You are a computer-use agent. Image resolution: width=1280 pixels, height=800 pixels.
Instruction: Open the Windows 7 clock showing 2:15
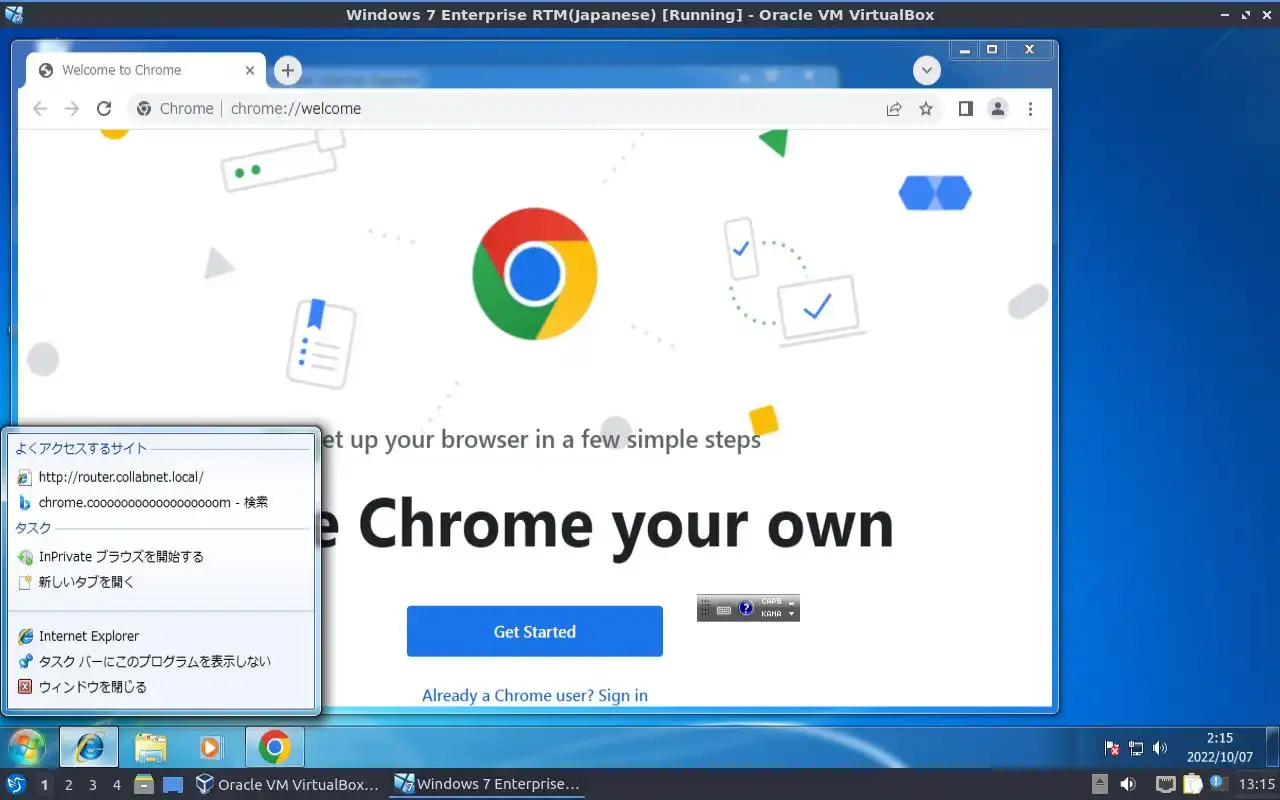[x=1220, y=748]
